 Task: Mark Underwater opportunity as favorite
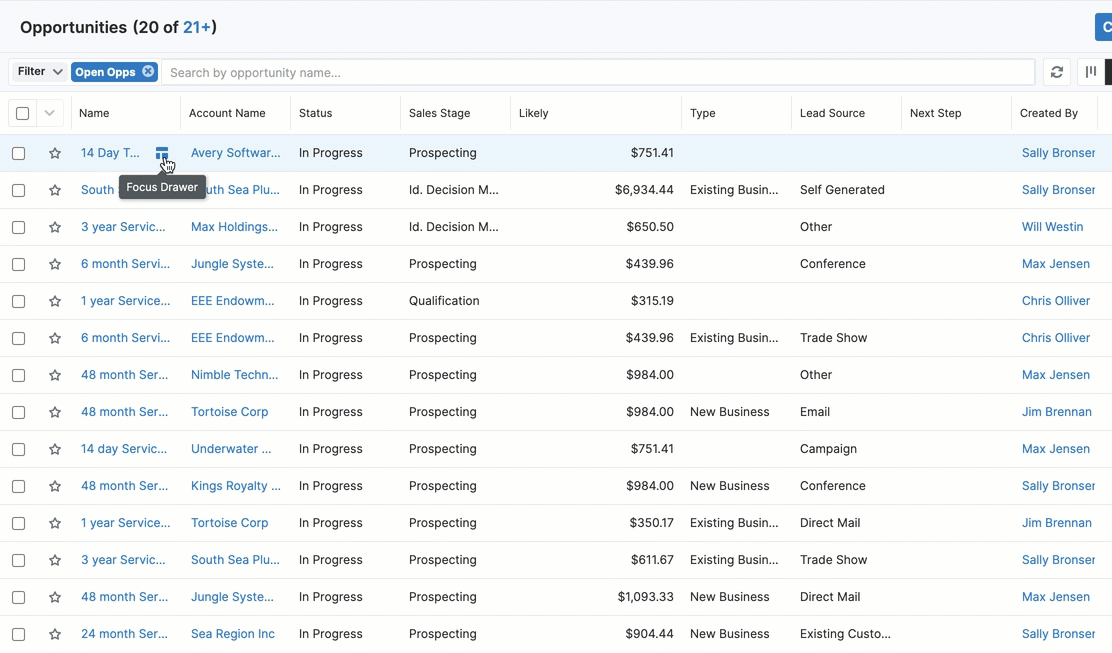55,449
